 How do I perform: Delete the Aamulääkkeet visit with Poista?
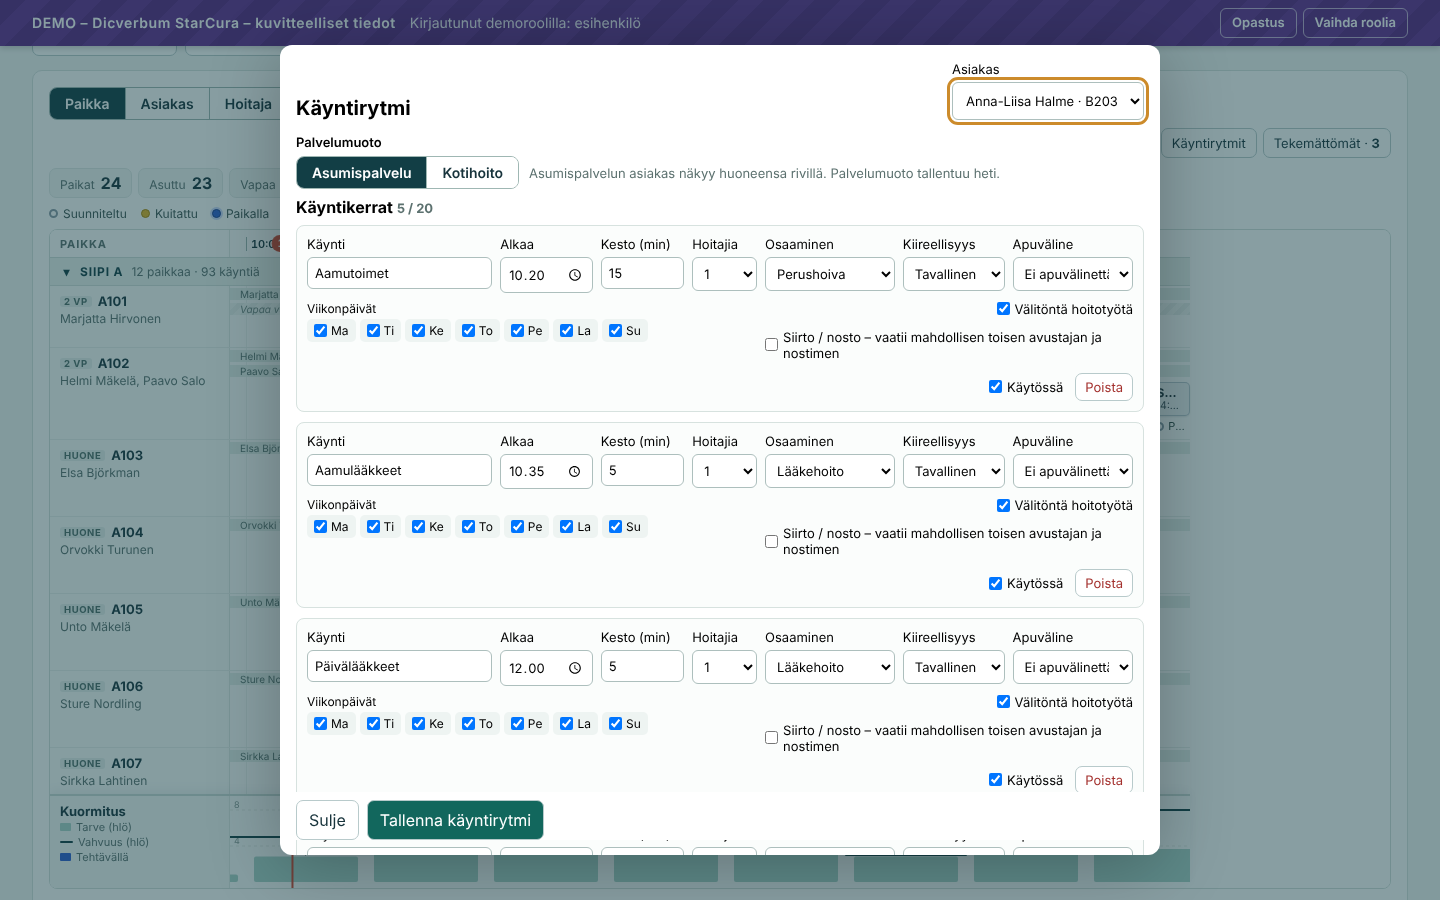tap(1104, 583)
